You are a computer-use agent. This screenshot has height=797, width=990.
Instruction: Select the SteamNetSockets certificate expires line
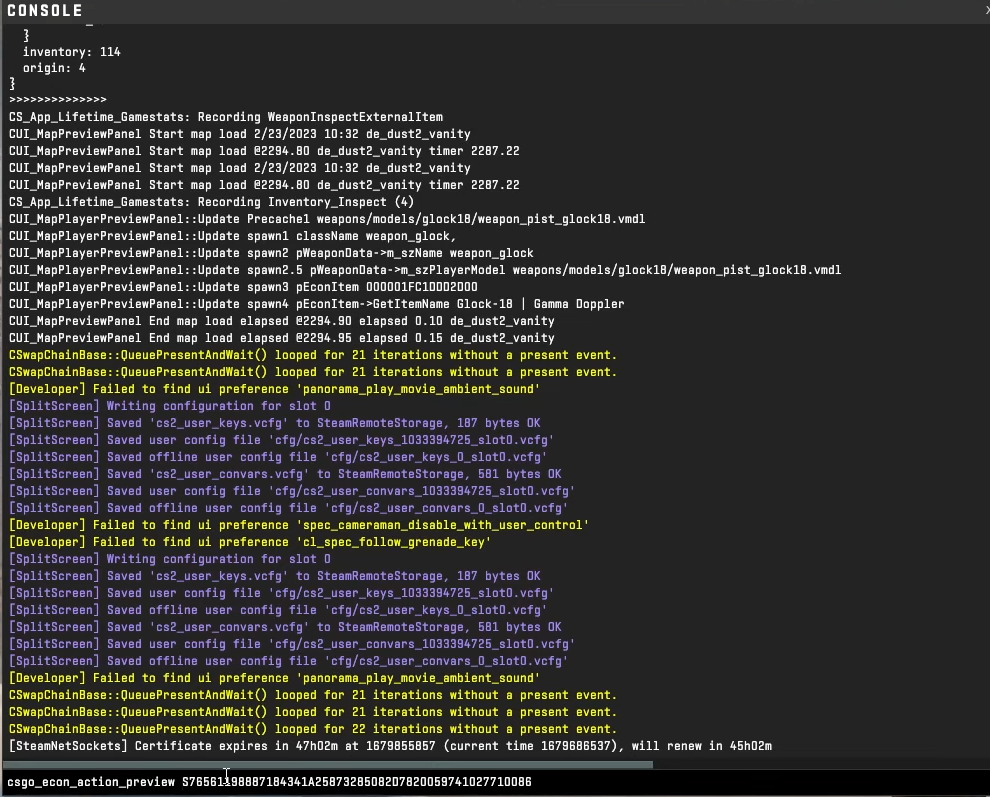[390, 746]
